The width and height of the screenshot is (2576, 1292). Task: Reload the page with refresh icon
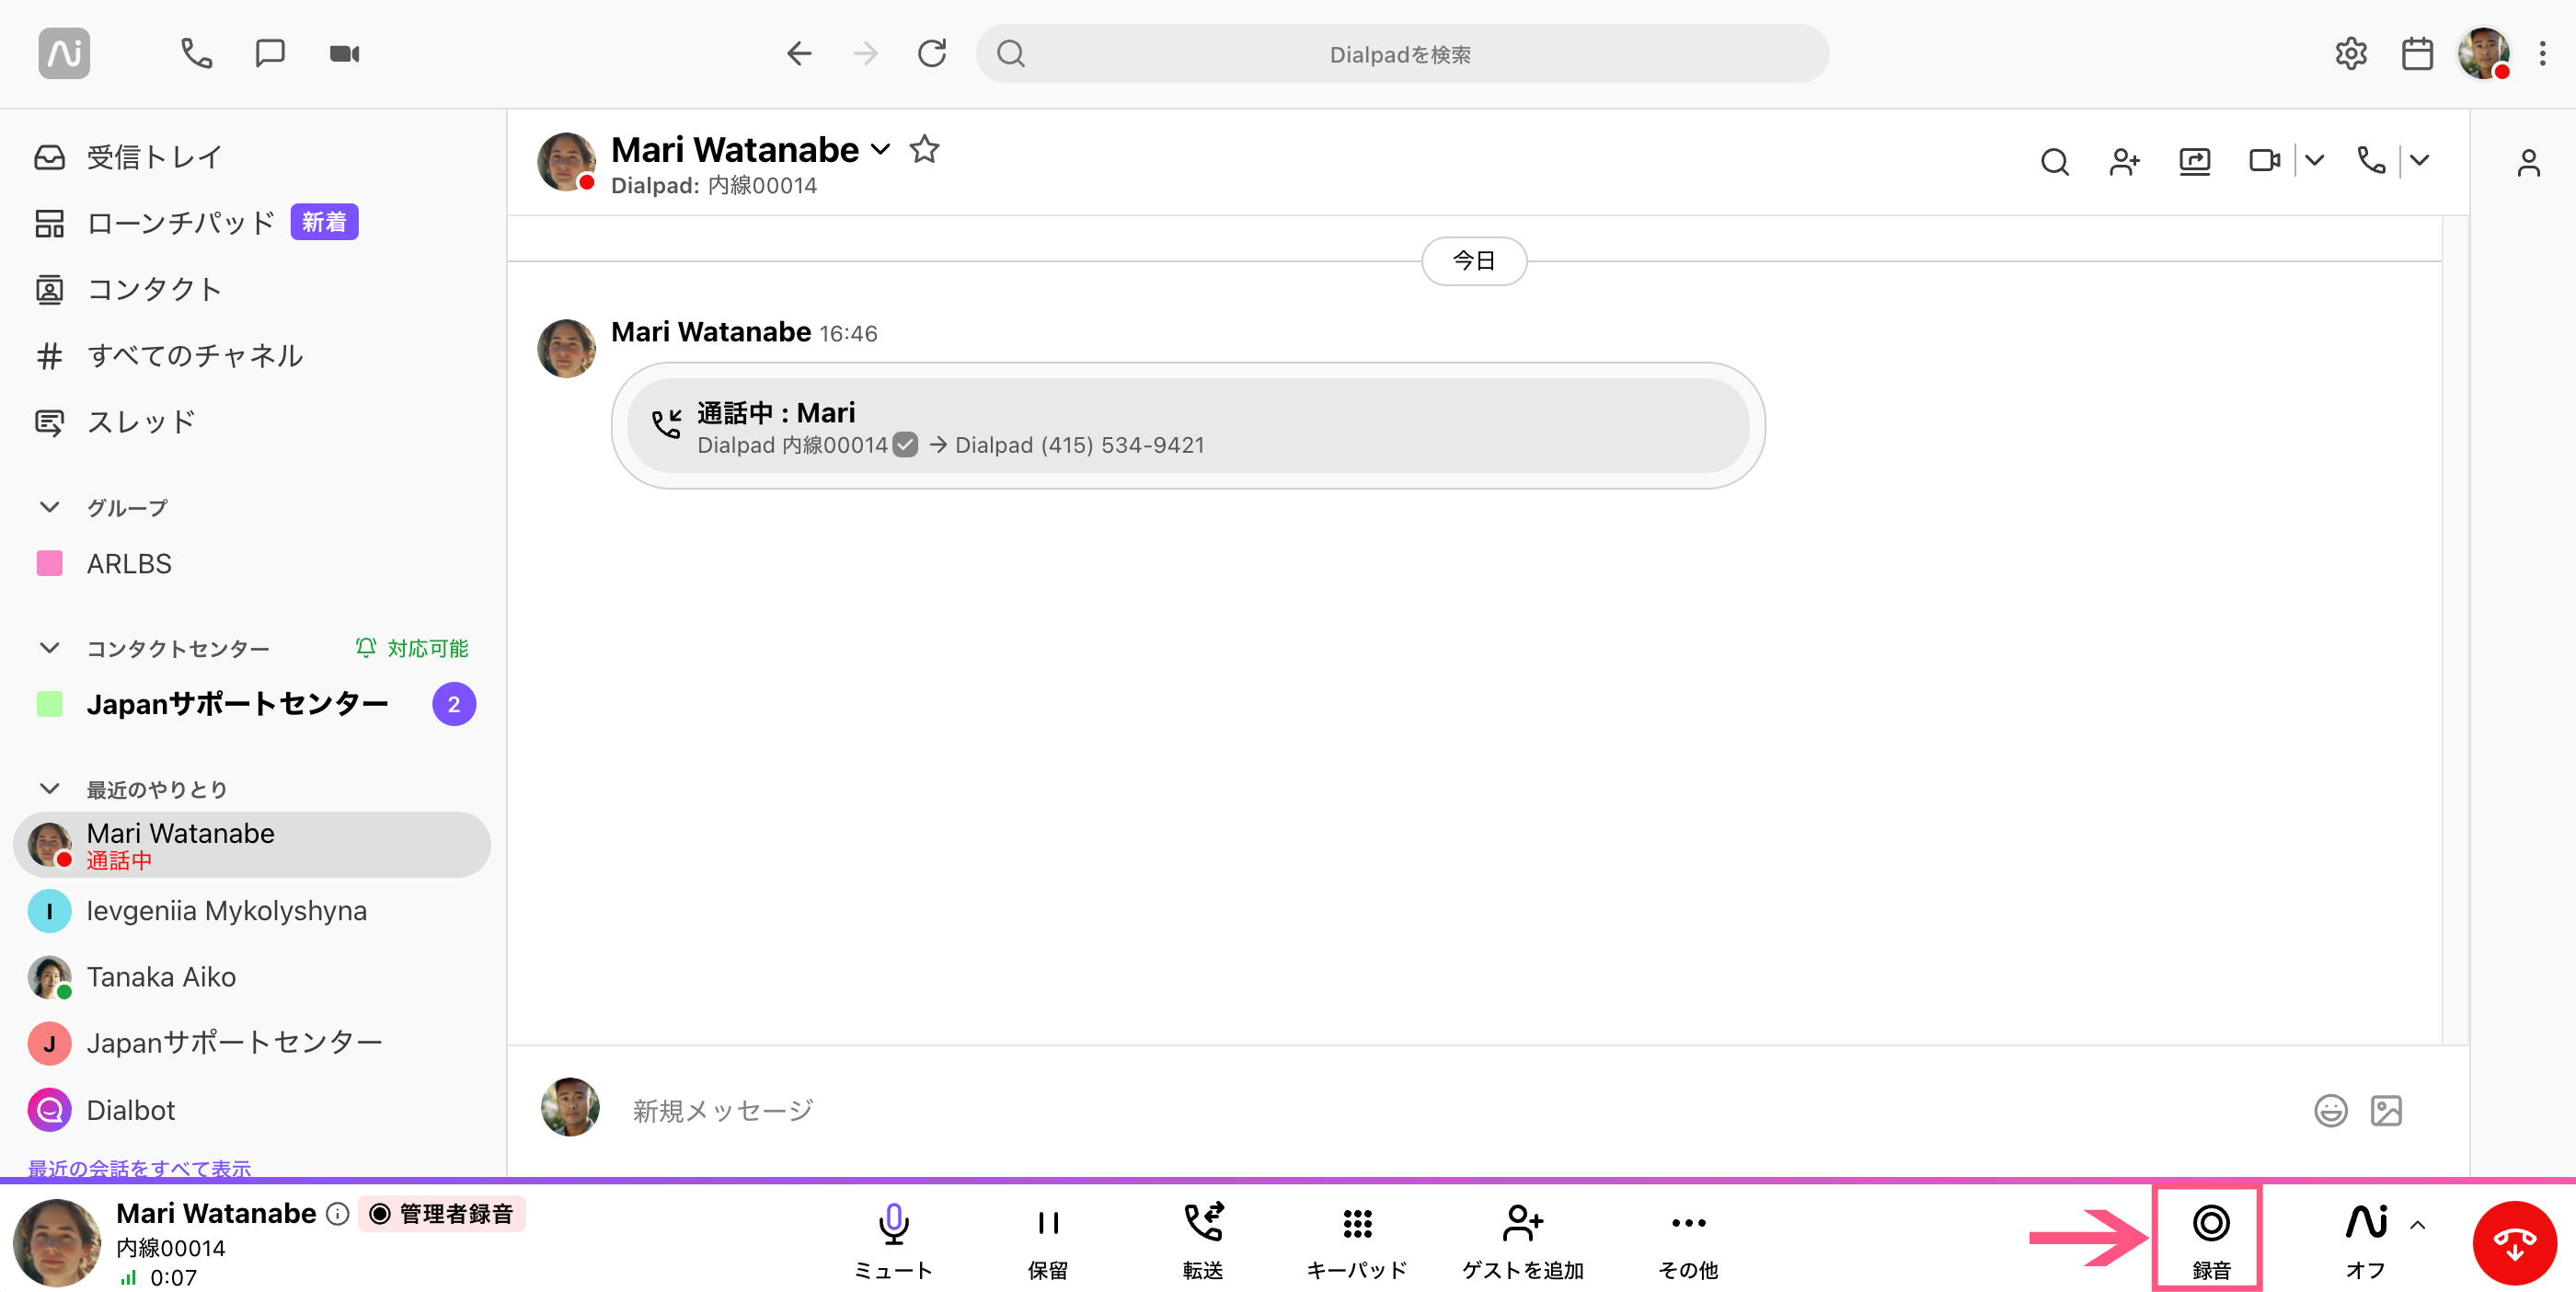(x=932, y=53)
